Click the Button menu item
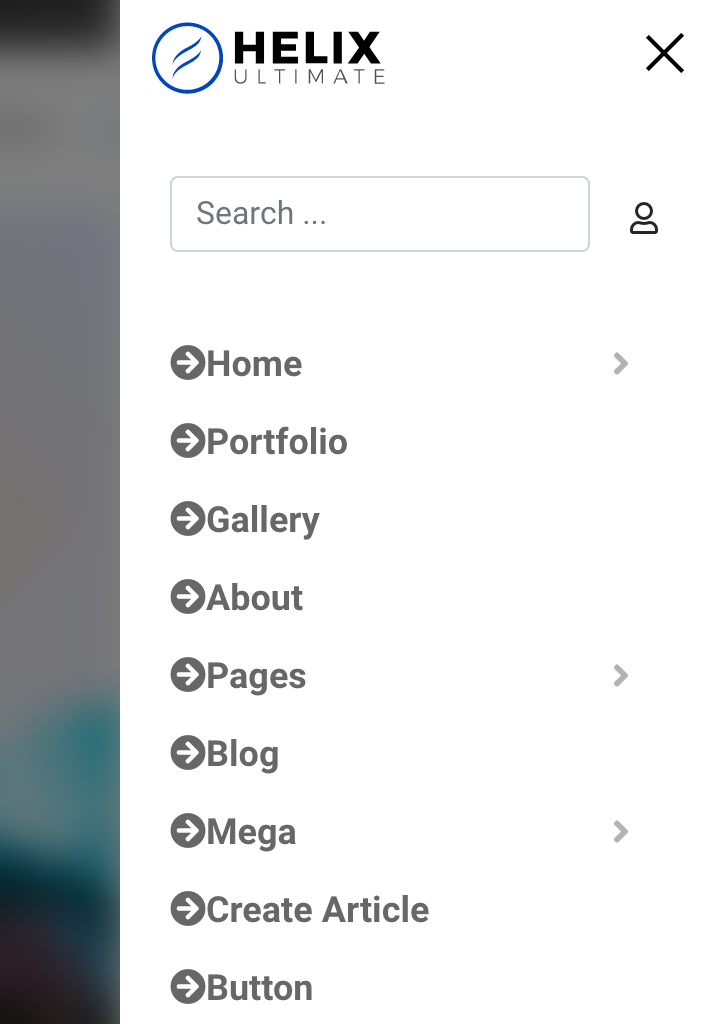The width and height of the screenshot is (718, 1024). (260, 988)
